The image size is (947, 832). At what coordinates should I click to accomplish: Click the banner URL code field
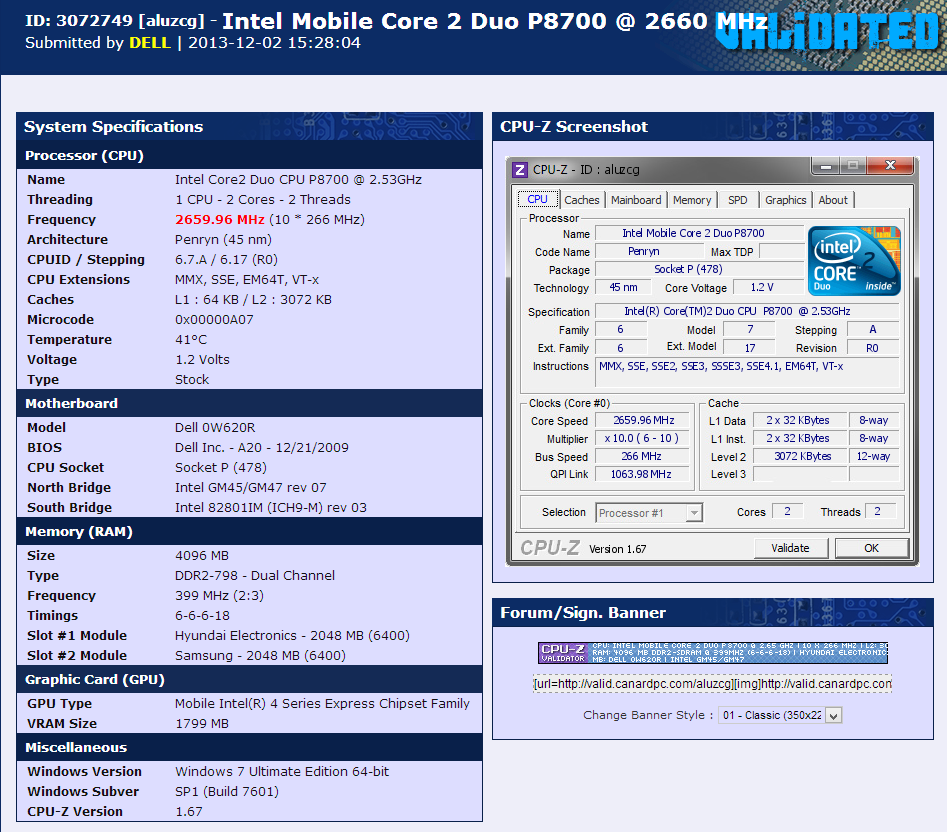[x=713, y=683]
